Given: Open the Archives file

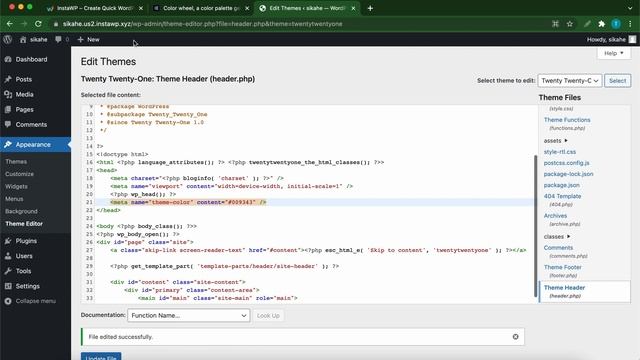Looking at the screenshot, I should pyautogui.click(x=555, y=216).
